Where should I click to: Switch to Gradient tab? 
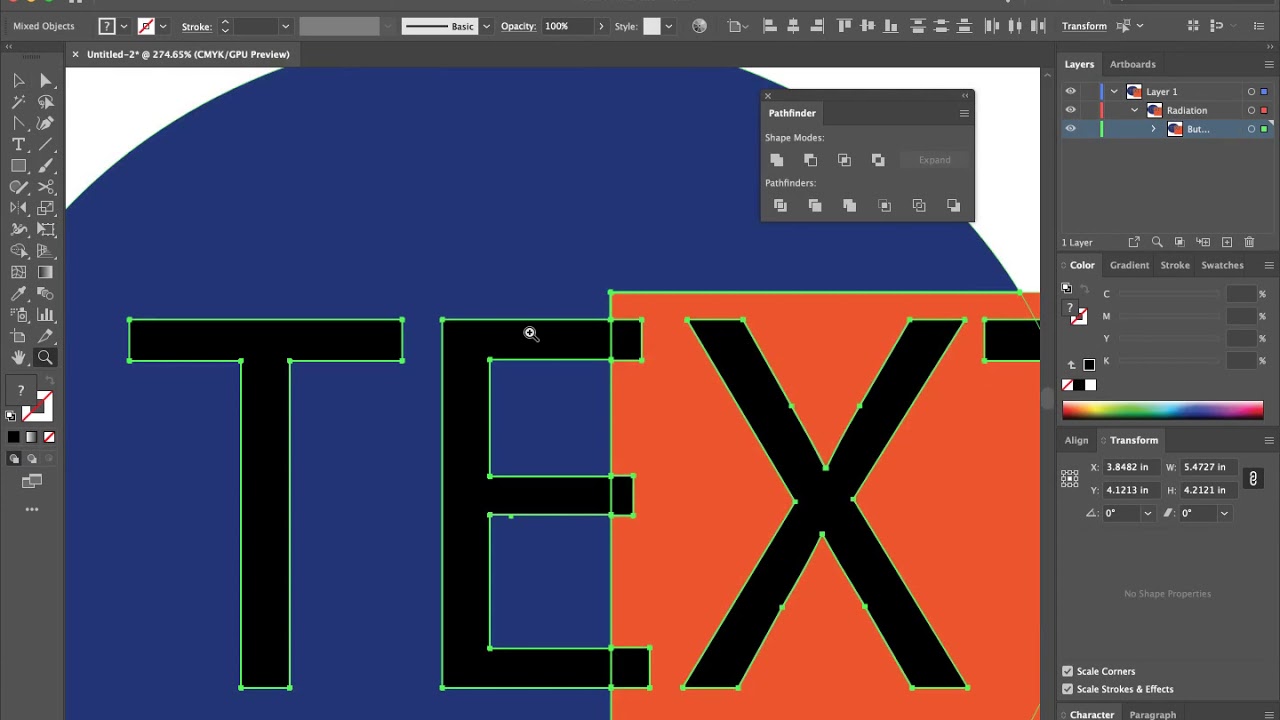(1129, 265)
